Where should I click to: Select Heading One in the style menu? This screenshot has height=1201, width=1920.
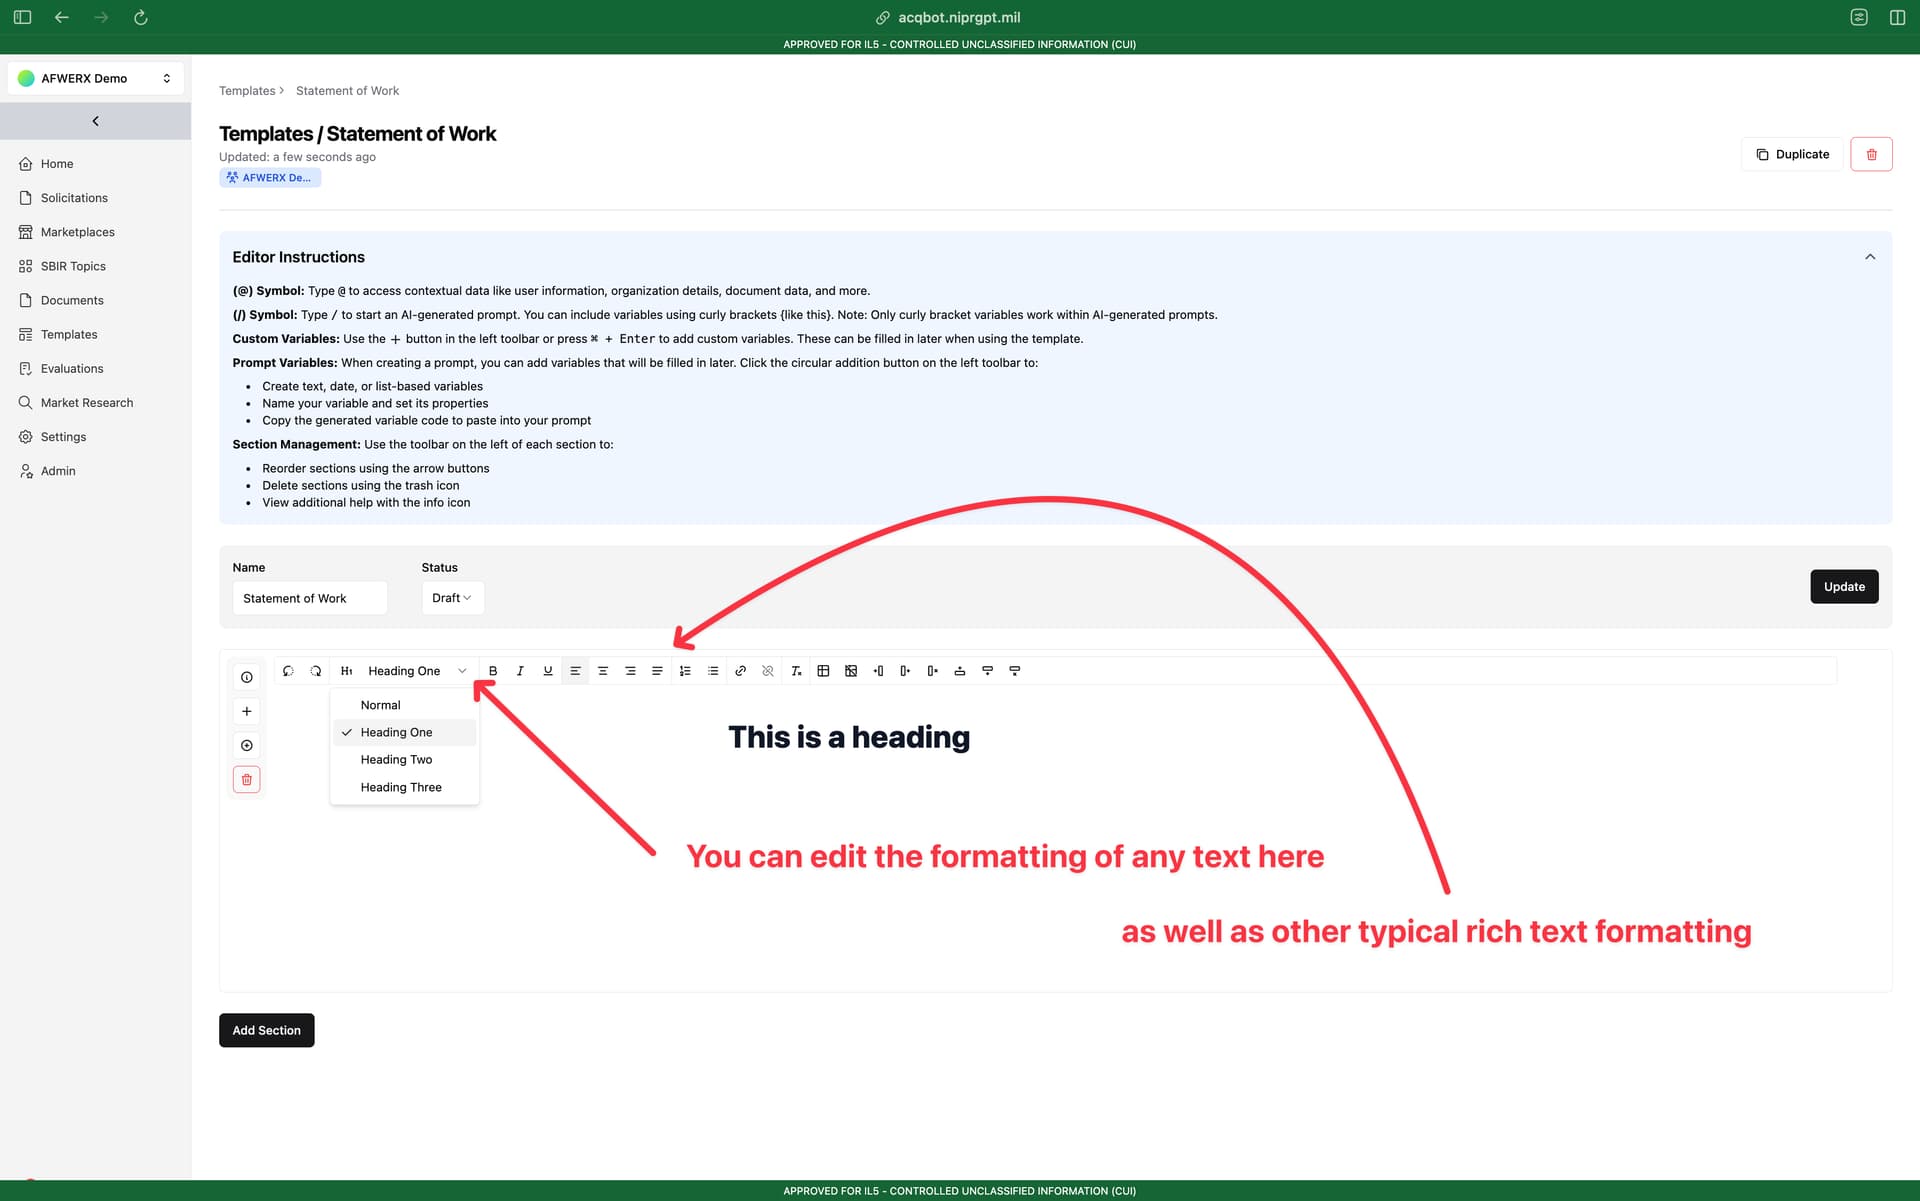405,732
